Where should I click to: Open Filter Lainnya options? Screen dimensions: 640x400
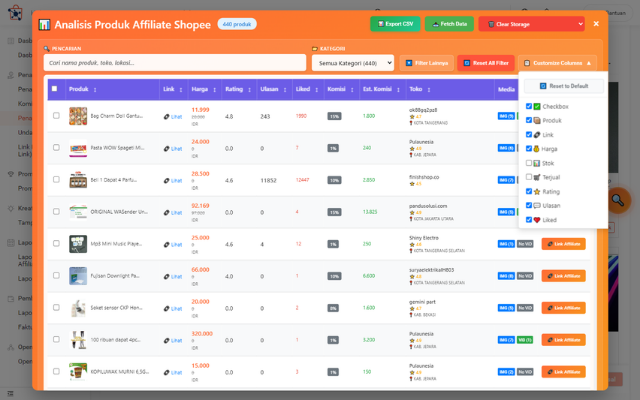[427, 63]
